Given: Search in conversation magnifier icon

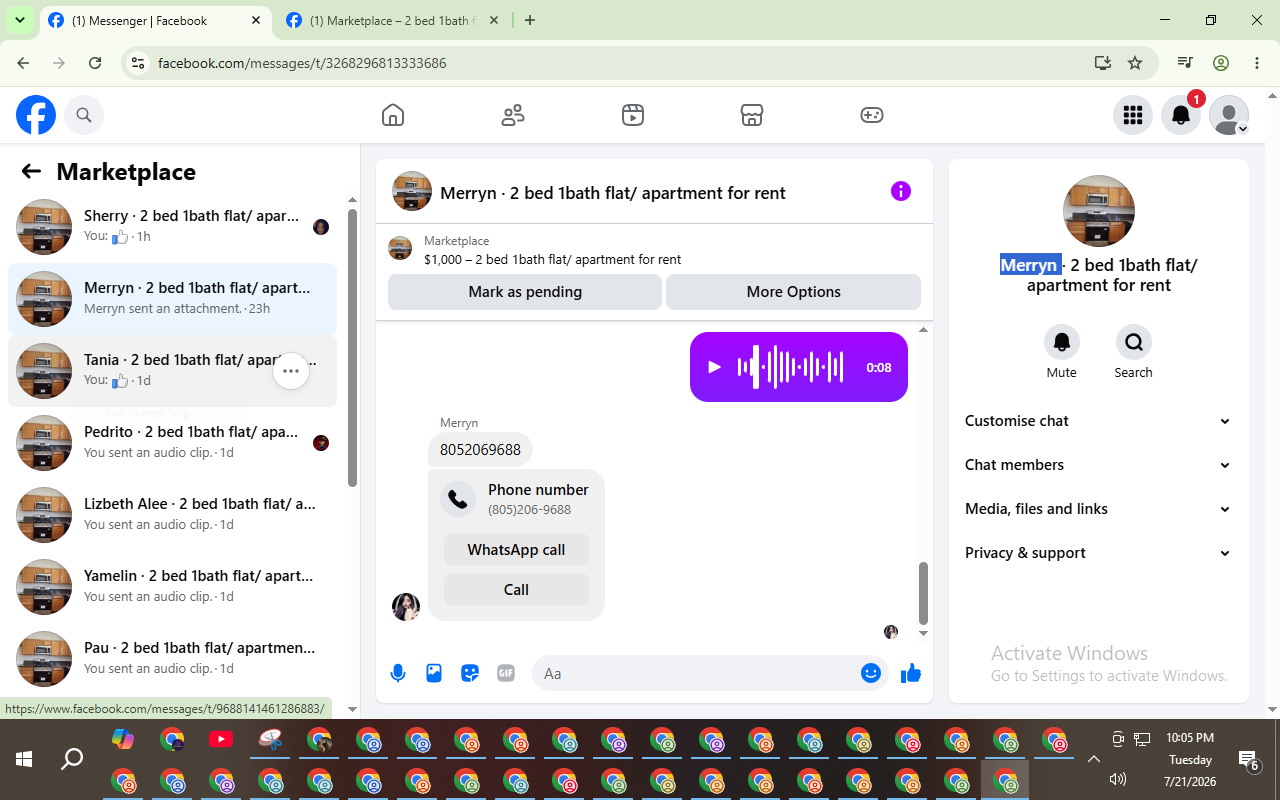Looking at the screenshot, I should coord(1133,342).
